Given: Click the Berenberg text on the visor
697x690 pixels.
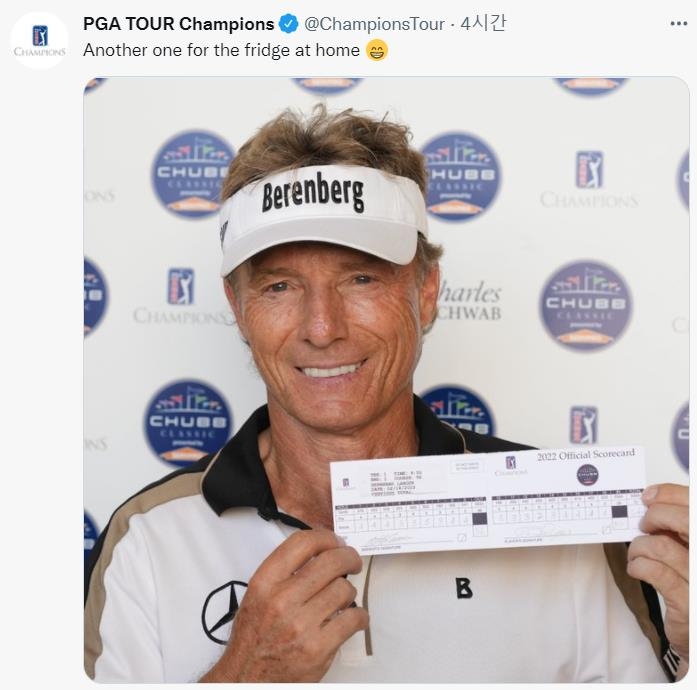Looking at the screenshot, I should pos(313,195).
